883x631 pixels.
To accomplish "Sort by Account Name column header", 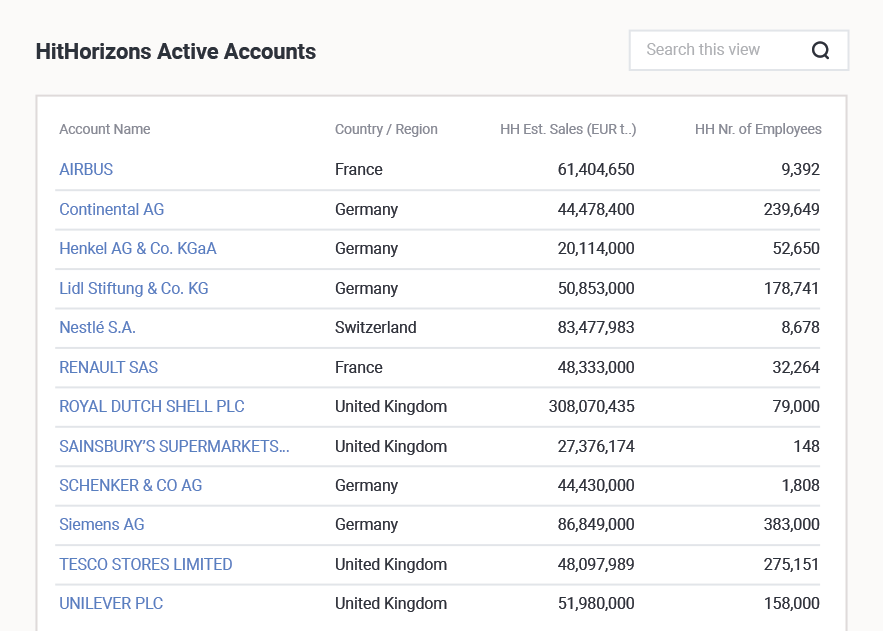I will click(105, 129).
